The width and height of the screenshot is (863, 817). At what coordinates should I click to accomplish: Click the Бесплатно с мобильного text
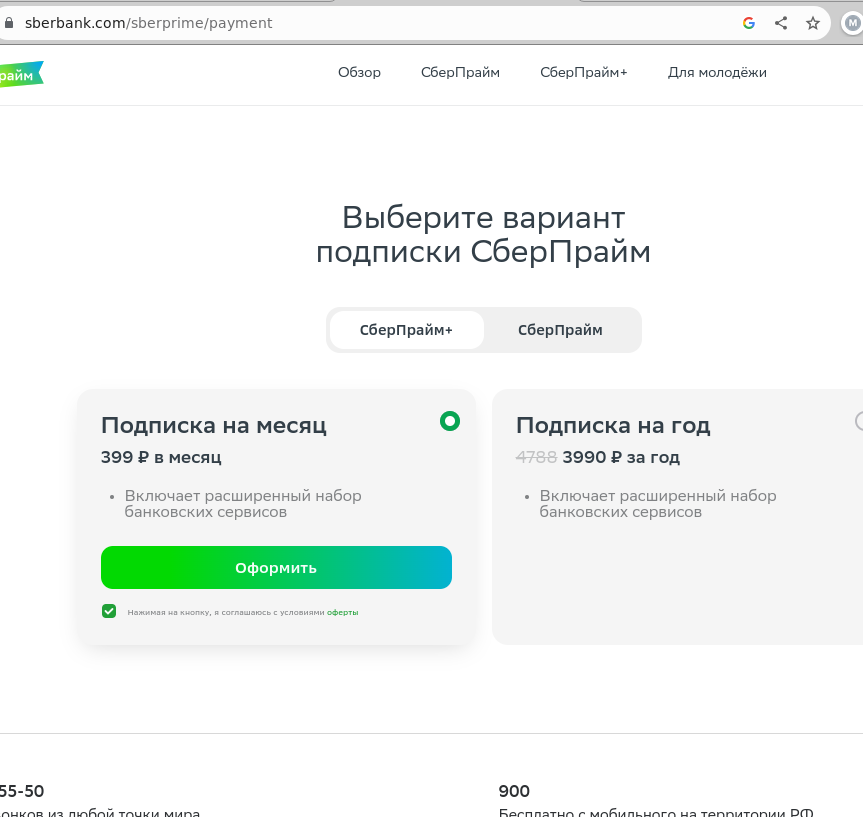tap(656, 812)
